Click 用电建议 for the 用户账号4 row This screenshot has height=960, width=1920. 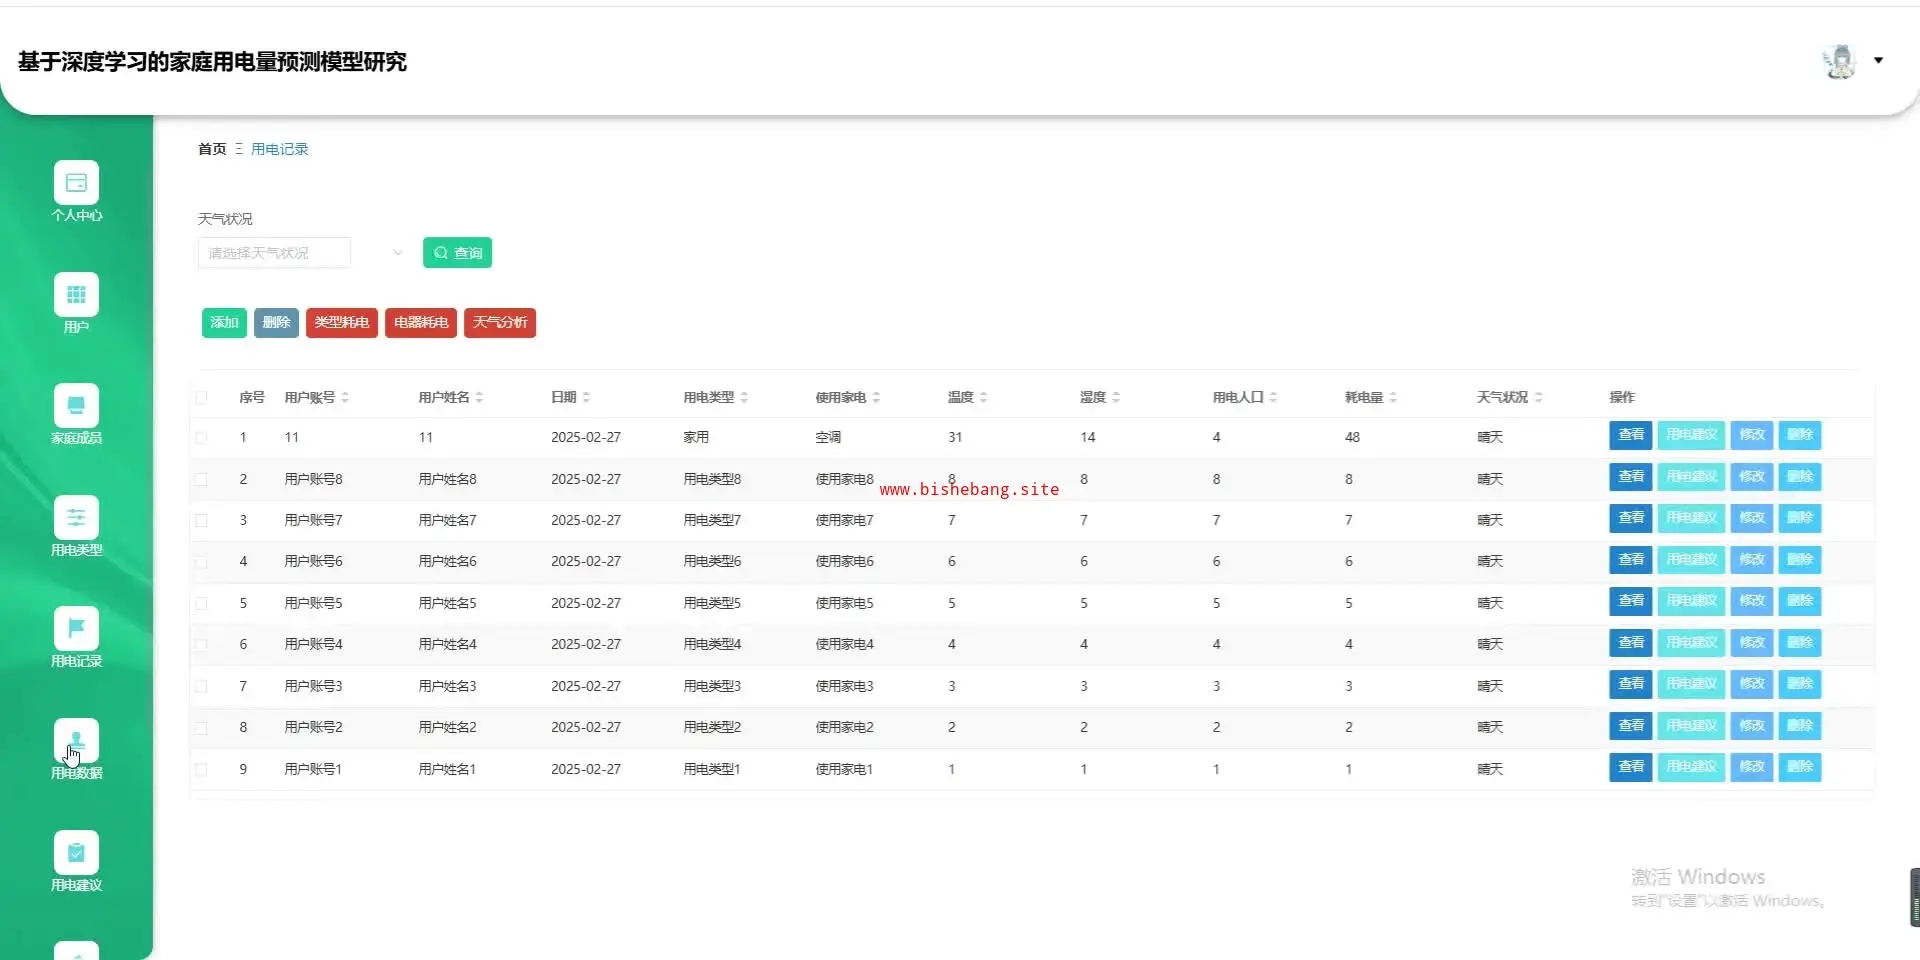click(1692, 643)
